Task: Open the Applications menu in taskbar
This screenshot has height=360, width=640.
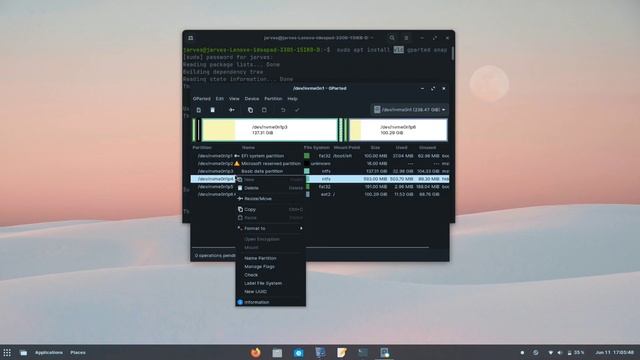Action: [49, 352]
